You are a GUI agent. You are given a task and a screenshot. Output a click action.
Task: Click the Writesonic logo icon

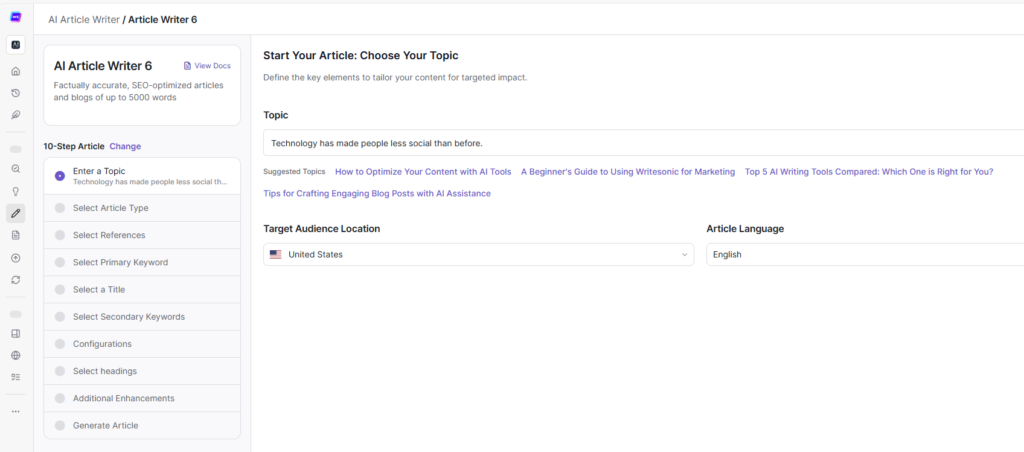pyautogui.click(x=16, y=17)
